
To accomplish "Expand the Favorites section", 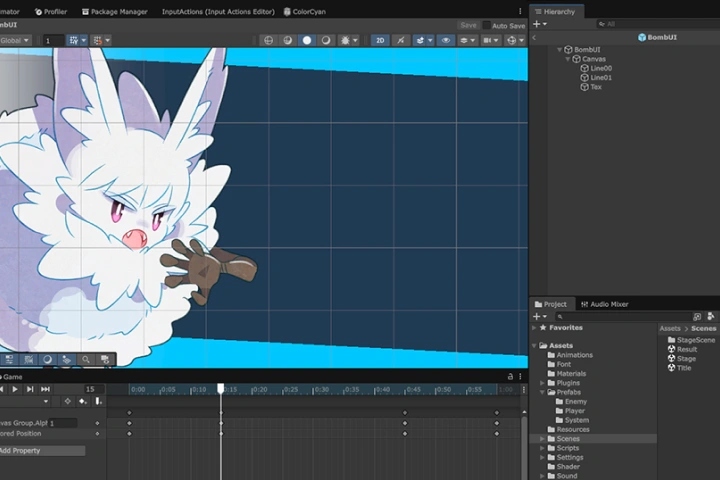I will pos(534,328).
